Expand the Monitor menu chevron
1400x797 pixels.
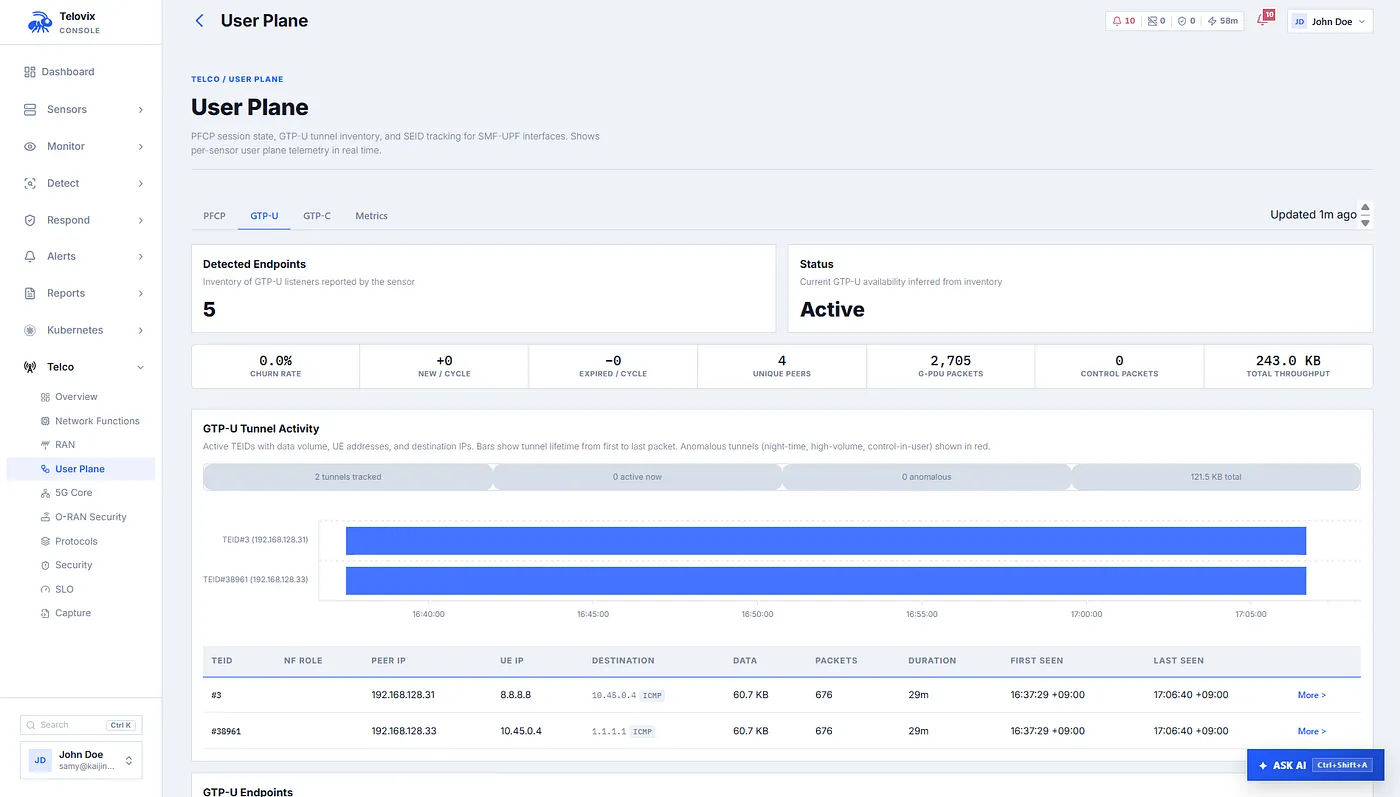click(141, 147)
